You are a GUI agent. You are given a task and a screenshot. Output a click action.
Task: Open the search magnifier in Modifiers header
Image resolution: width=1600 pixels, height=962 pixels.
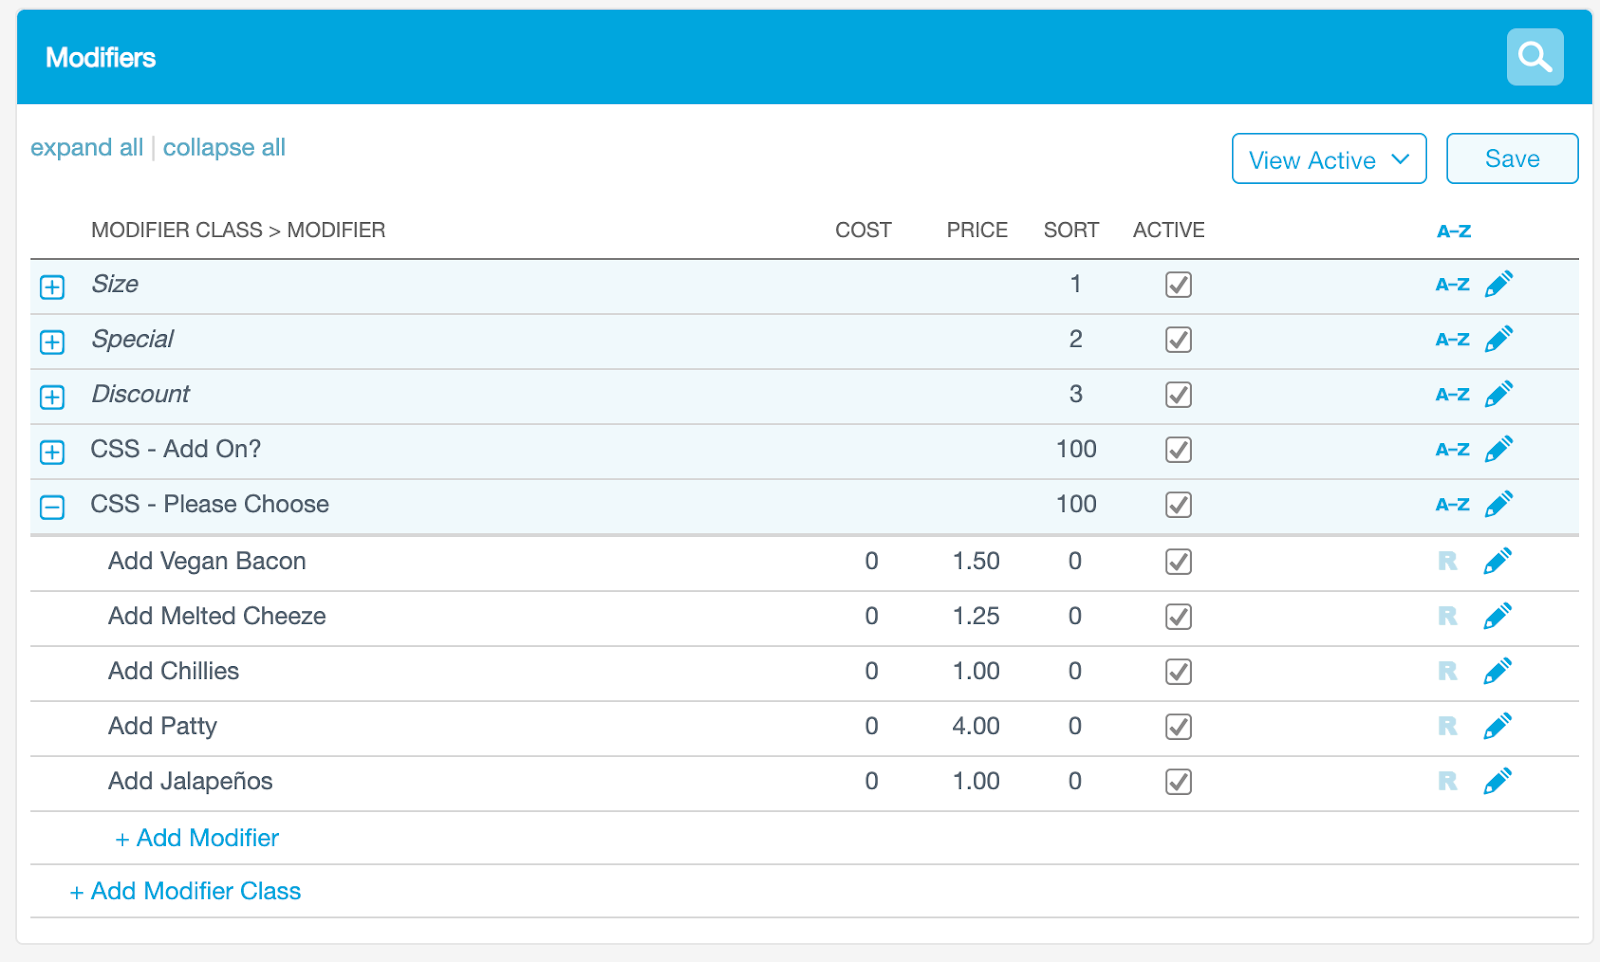tap(1534, 57)
